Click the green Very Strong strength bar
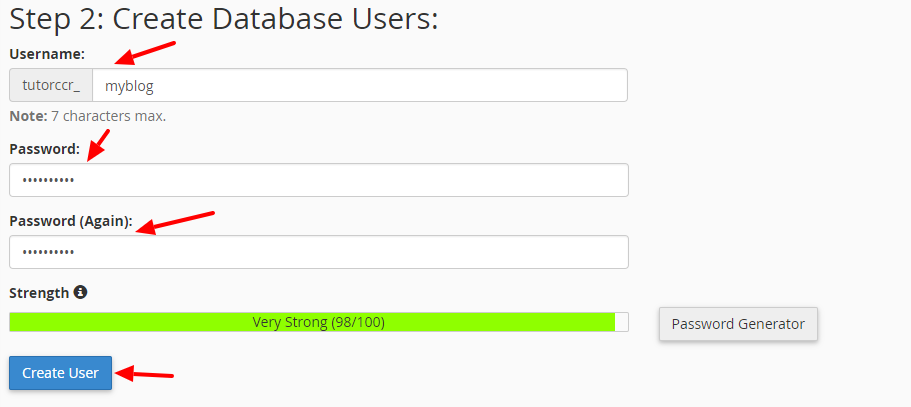 point(312,322)
